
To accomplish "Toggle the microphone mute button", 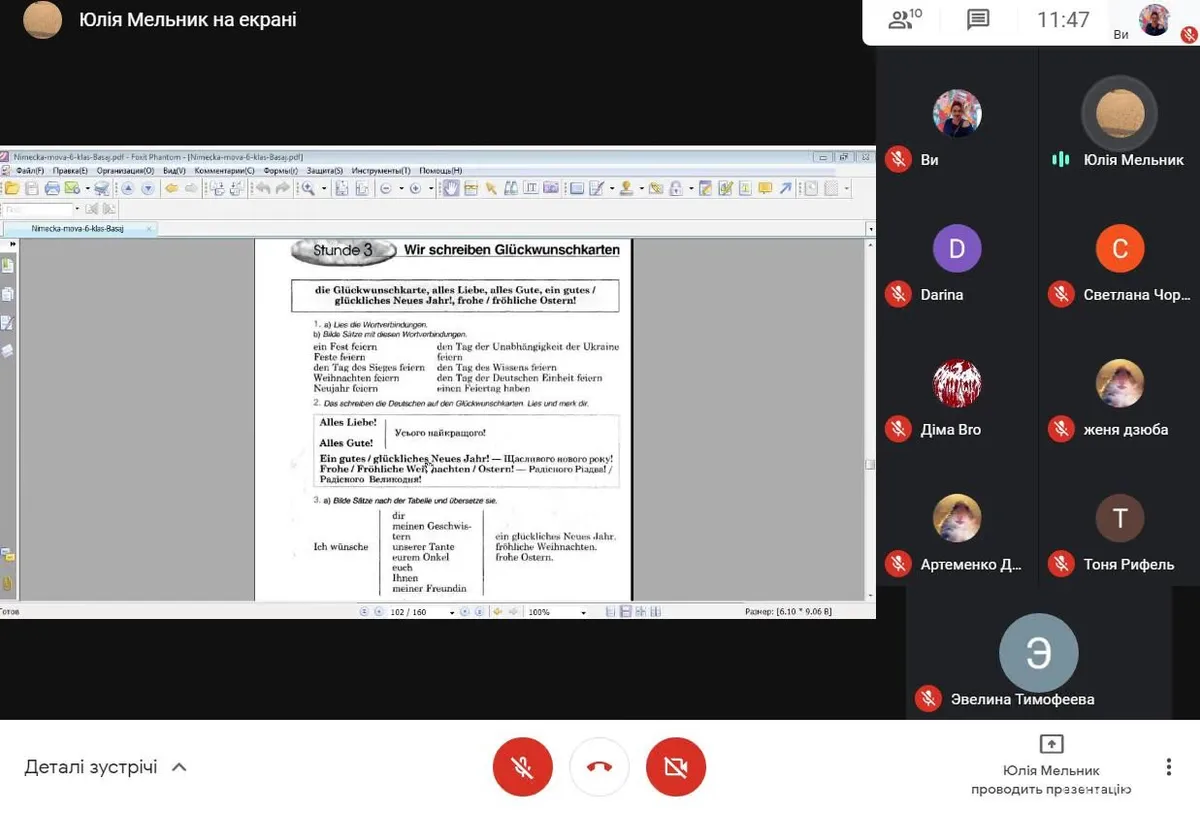I will 522,767.
